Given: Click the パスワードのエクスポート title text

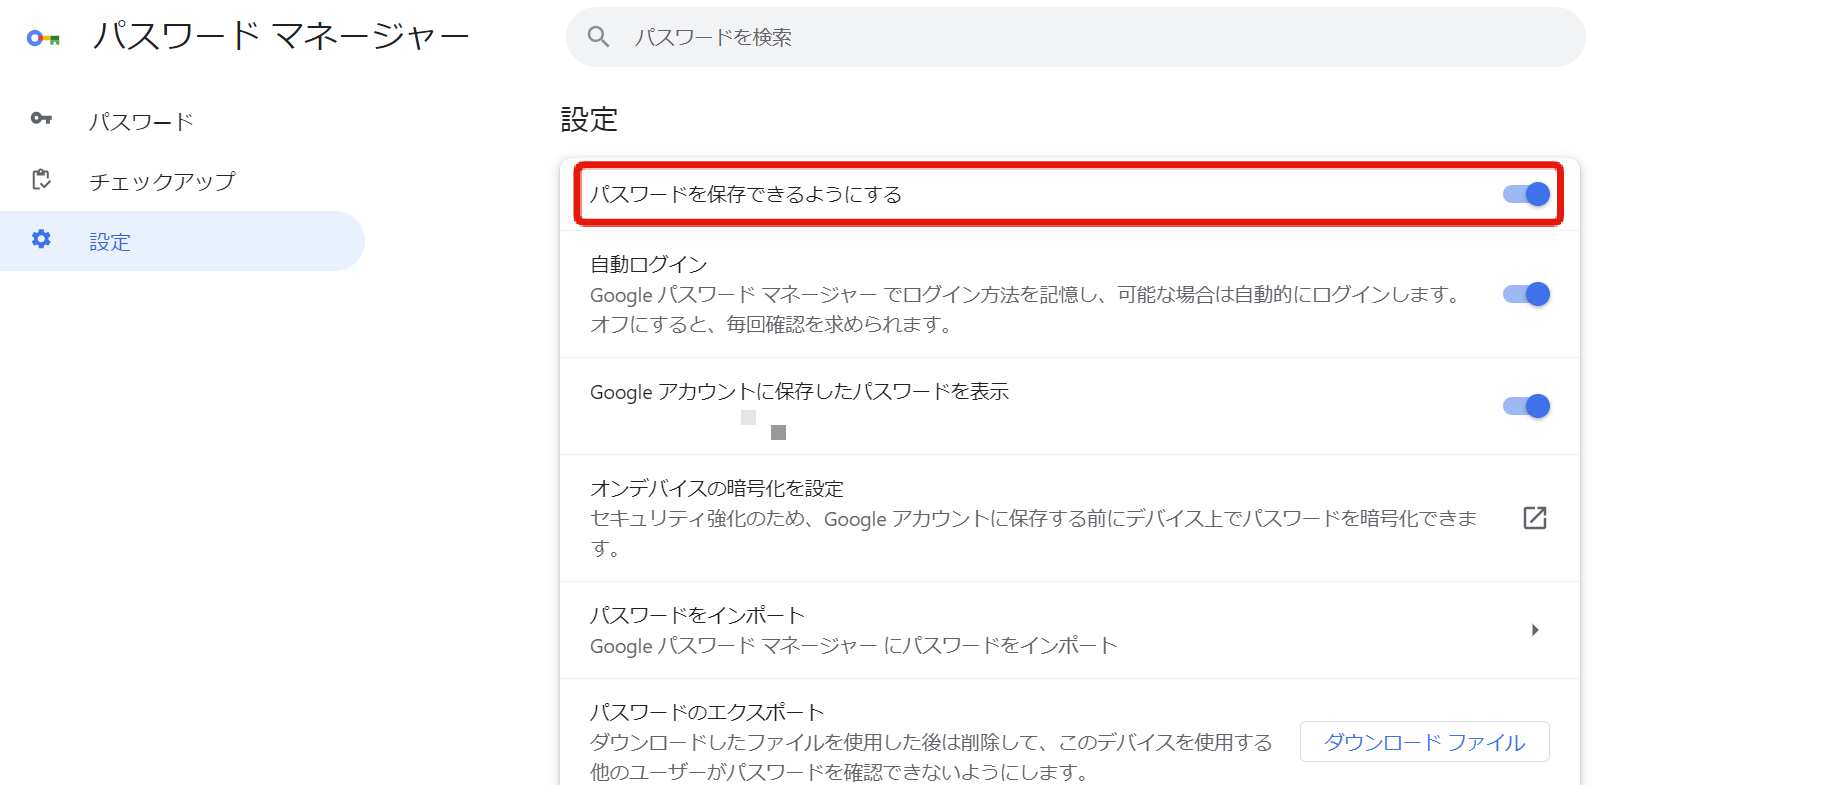Looking at the screenshot, I should pyautogui.click(x=707, y=712).
